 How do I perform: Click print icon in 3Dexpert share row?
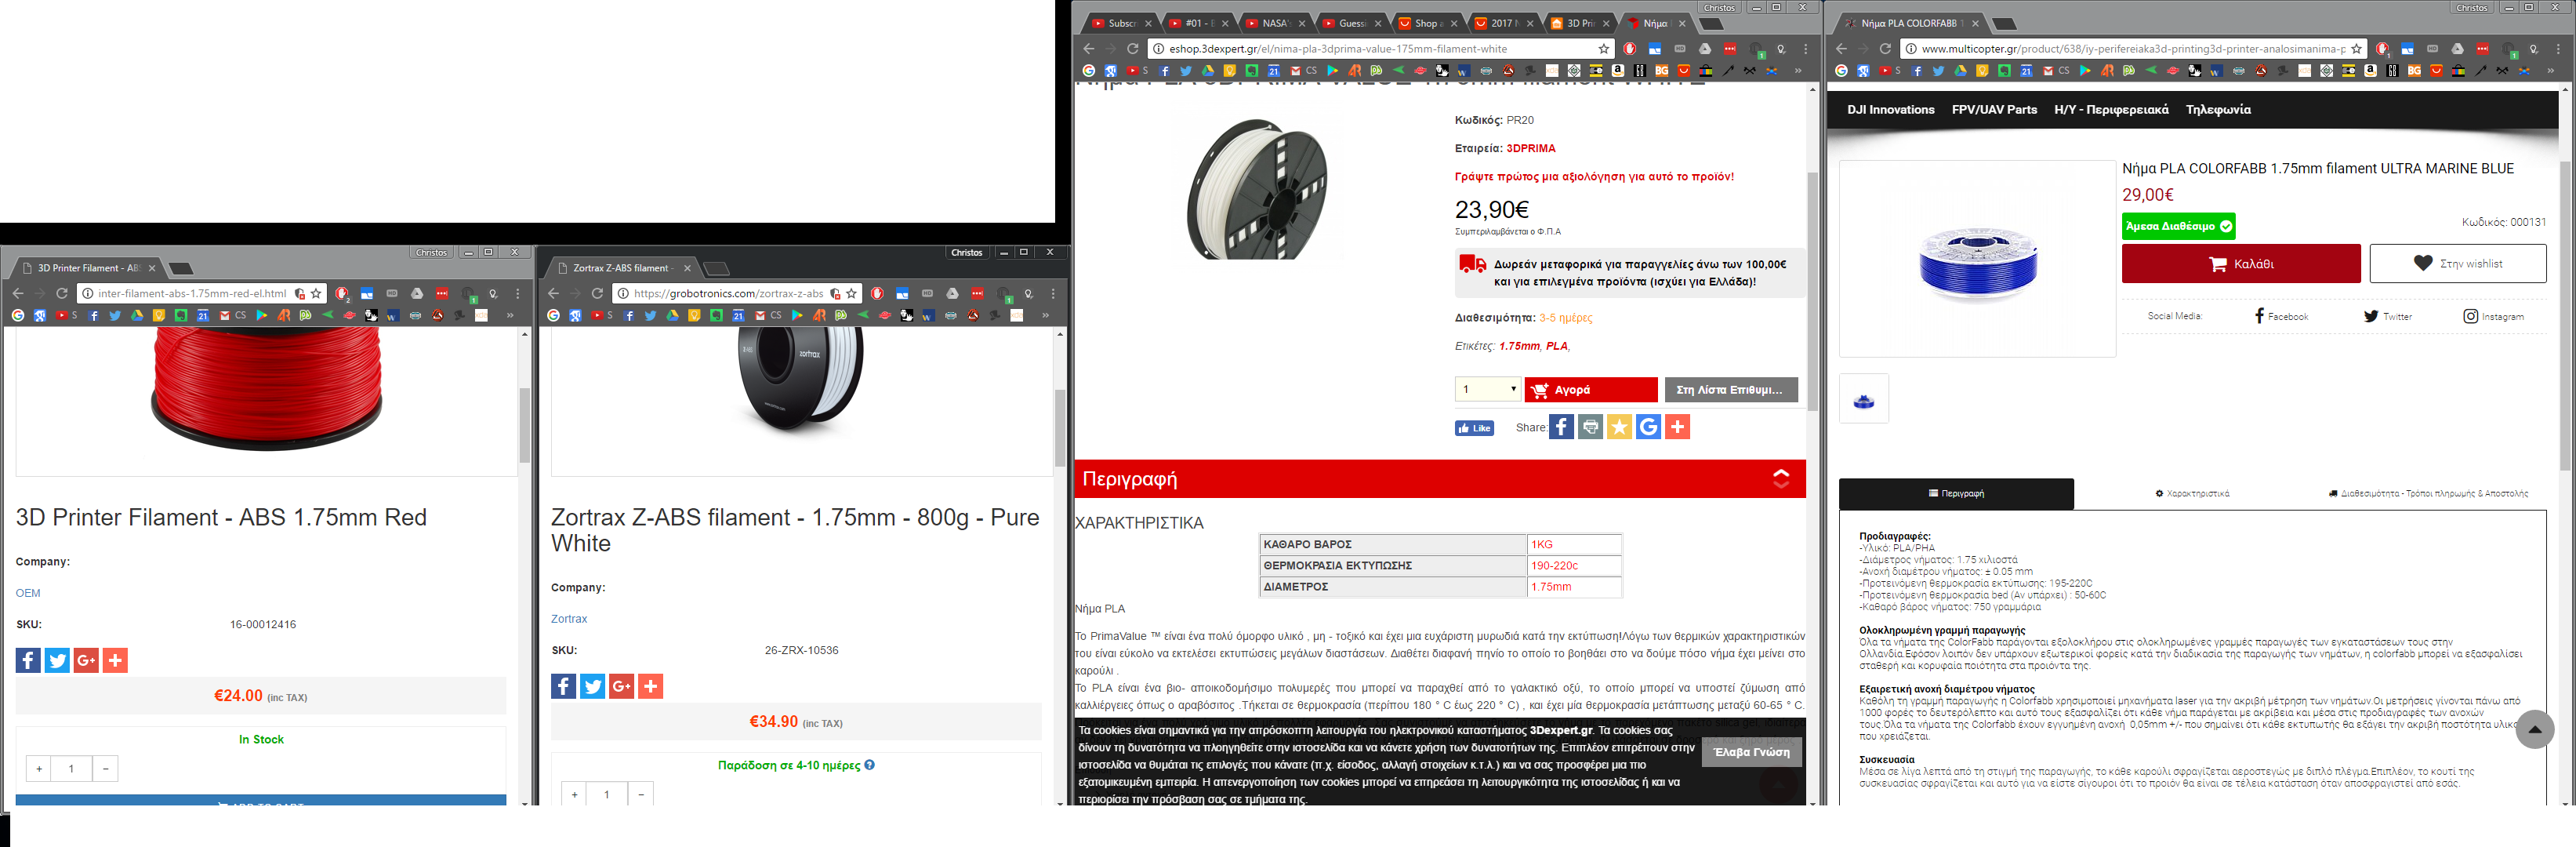click(x=1590, y=427)
